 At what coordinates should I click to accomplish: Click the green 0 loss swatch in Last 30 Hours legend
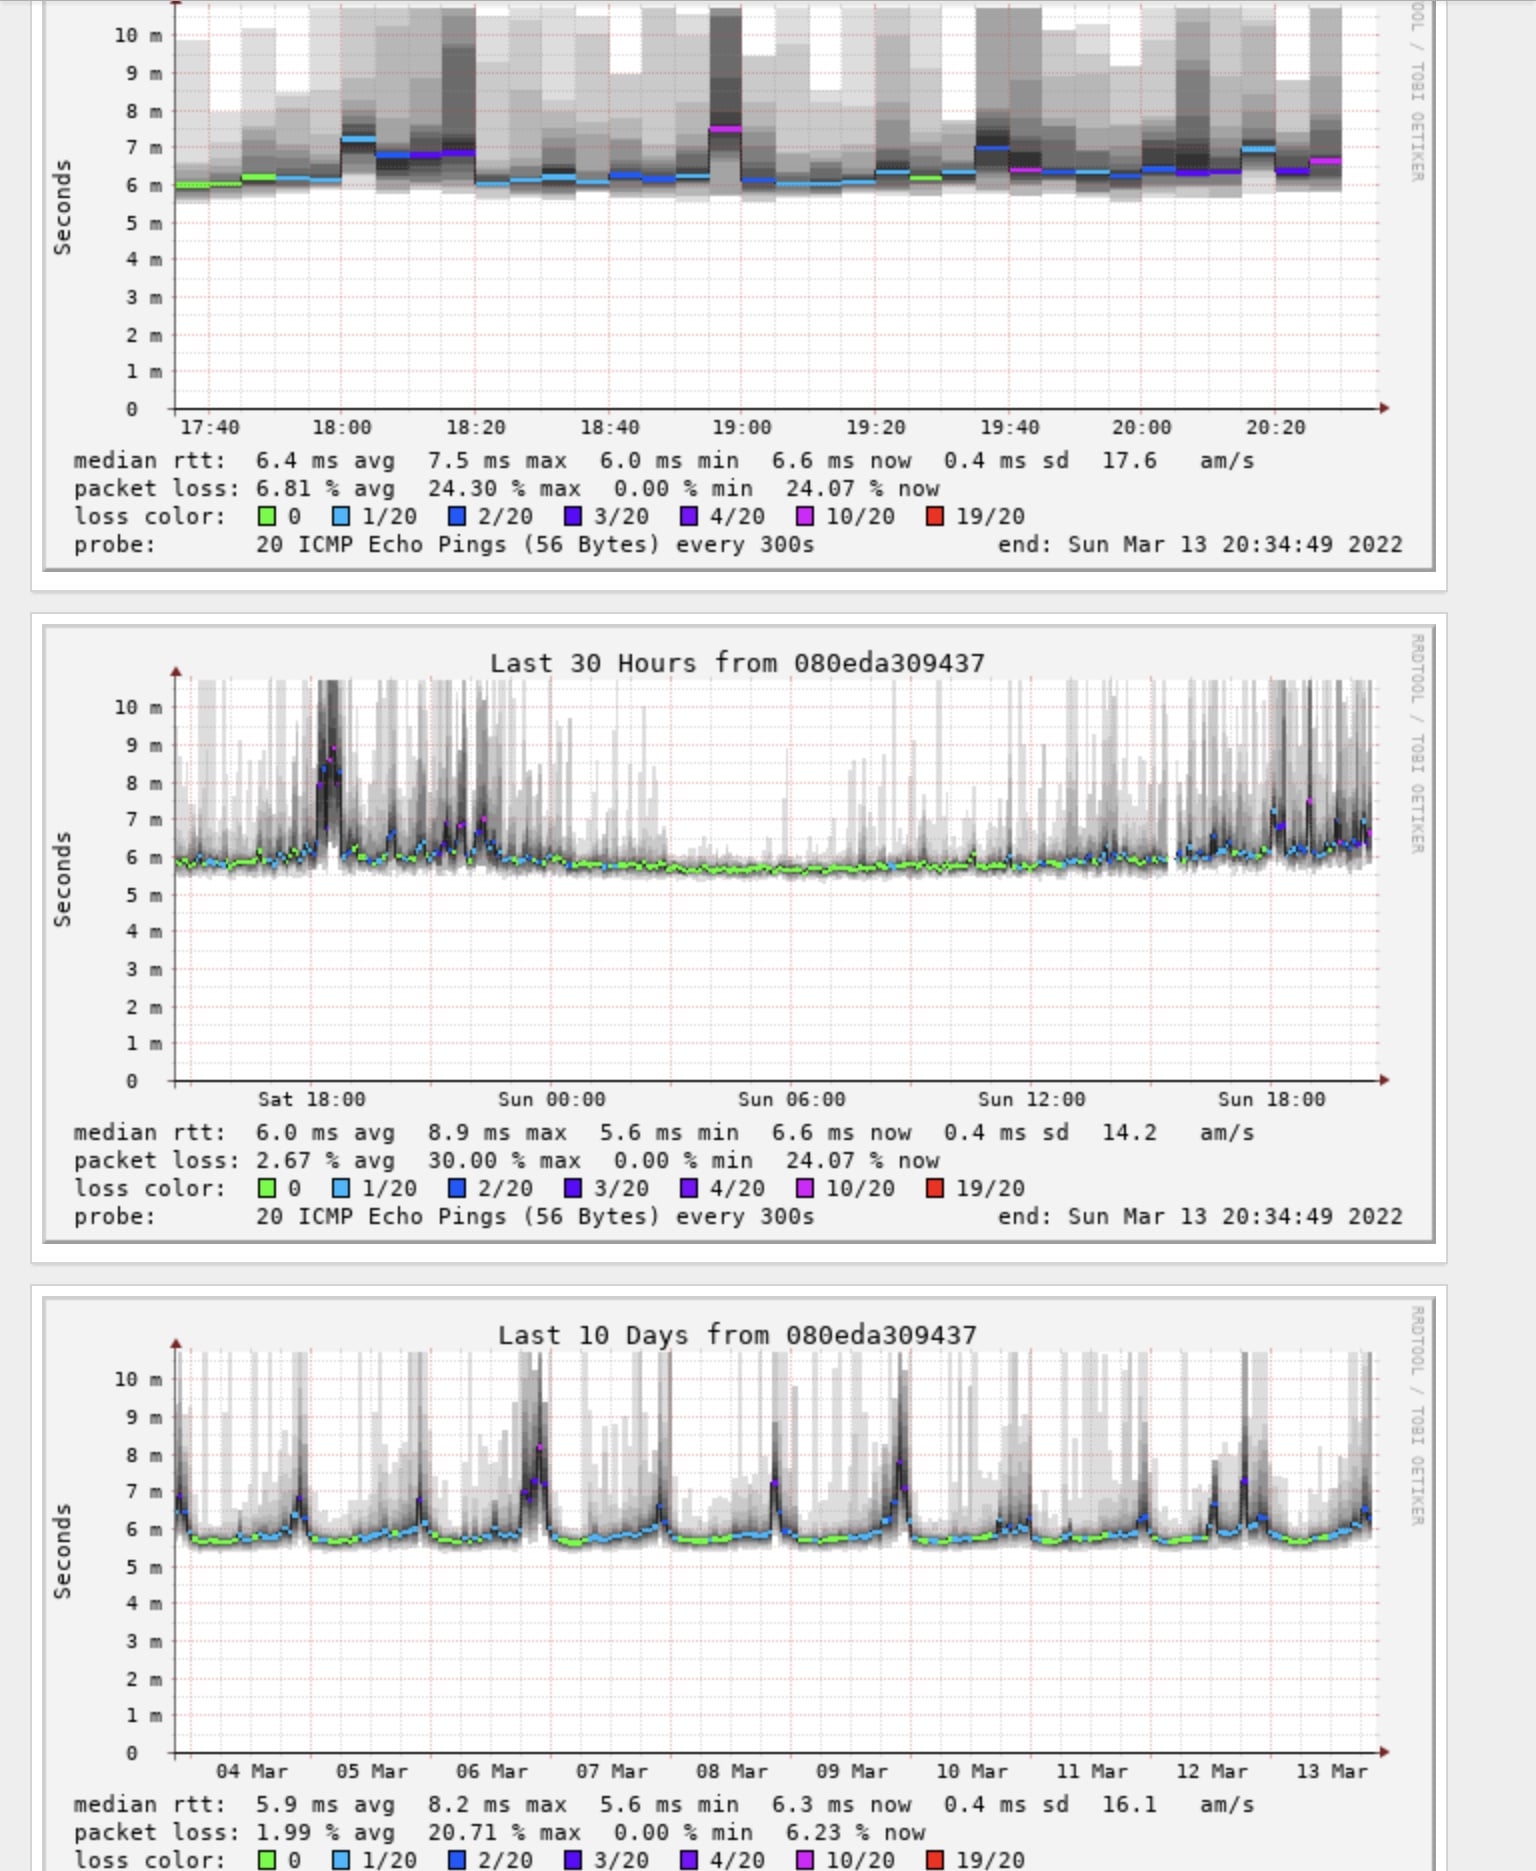267,1188
